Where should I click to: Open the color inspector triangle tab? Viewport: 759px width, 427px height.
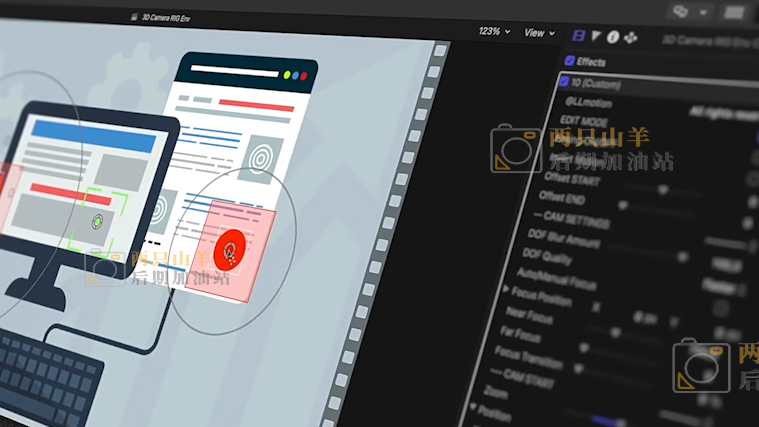point(596,36)
